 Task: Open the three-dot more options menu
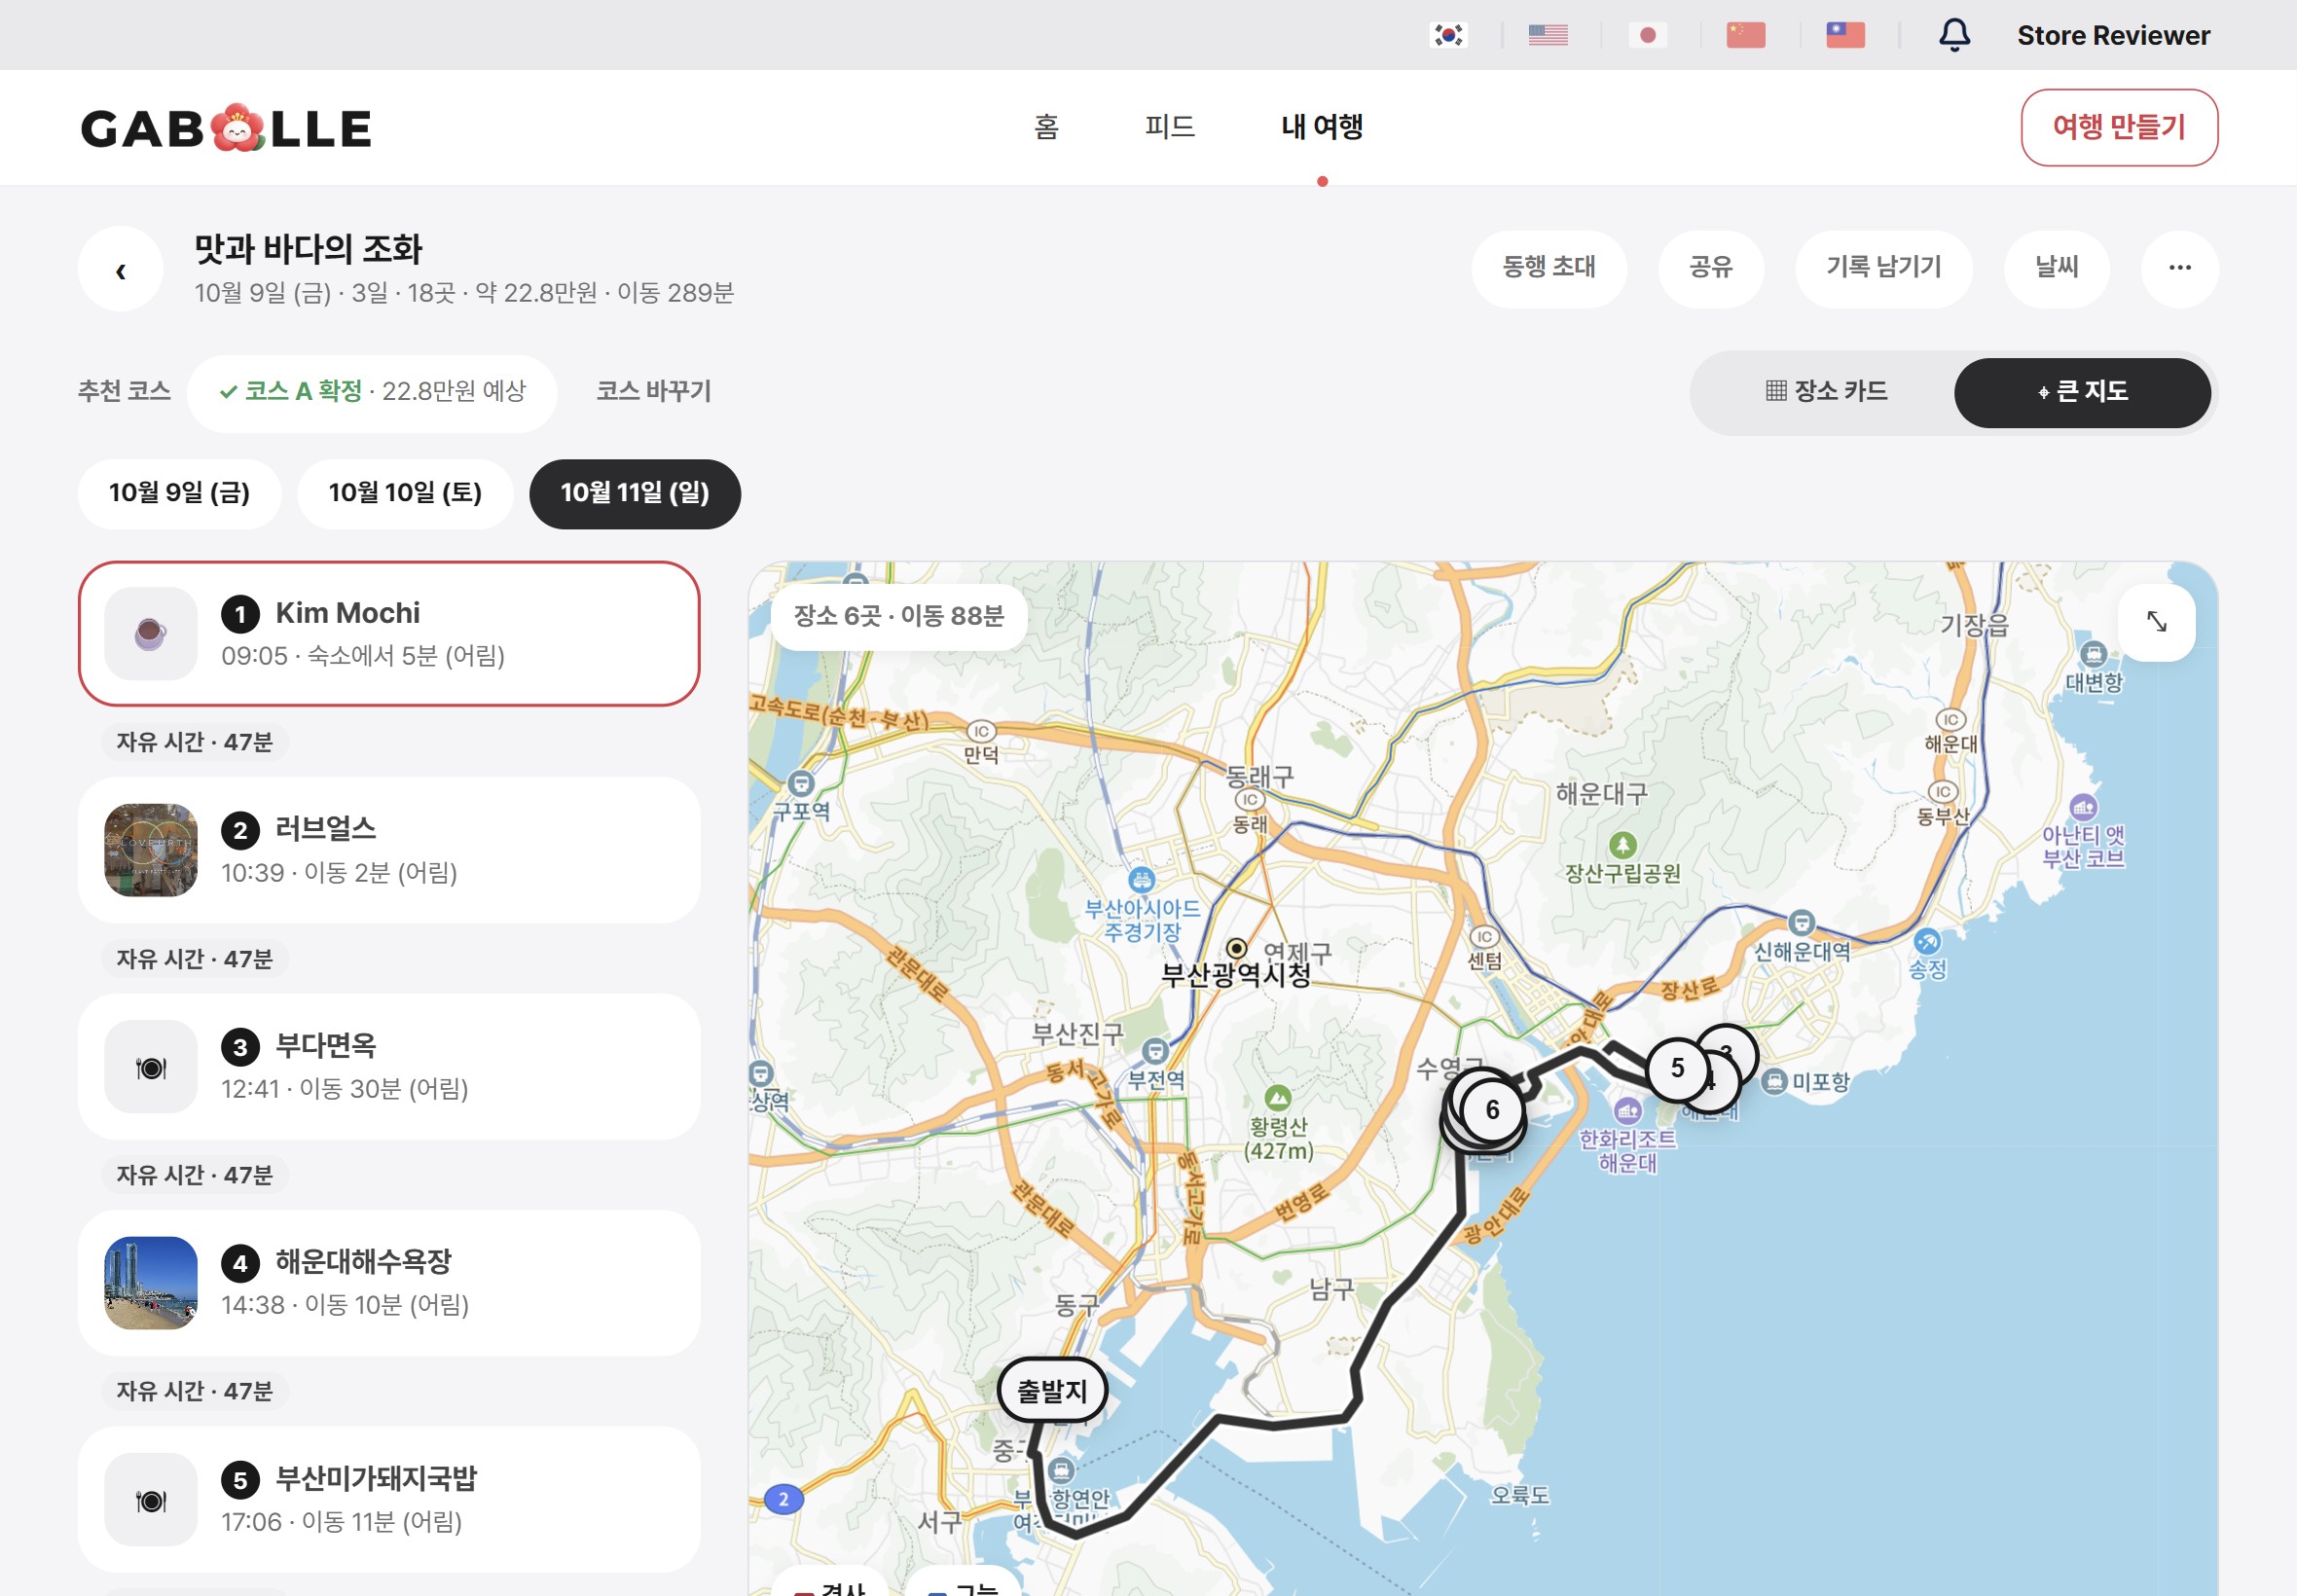(2180, 267)
